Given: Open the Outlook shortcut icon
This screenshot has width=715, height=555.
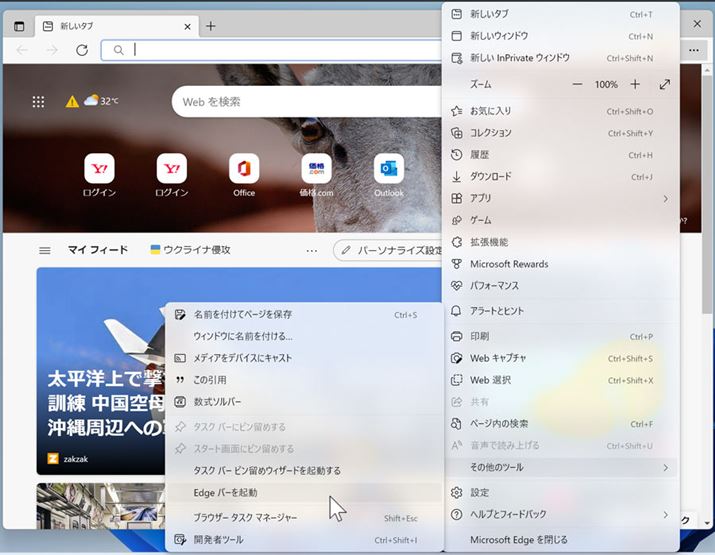Looking at the screenshot, I should coord(389,168).
